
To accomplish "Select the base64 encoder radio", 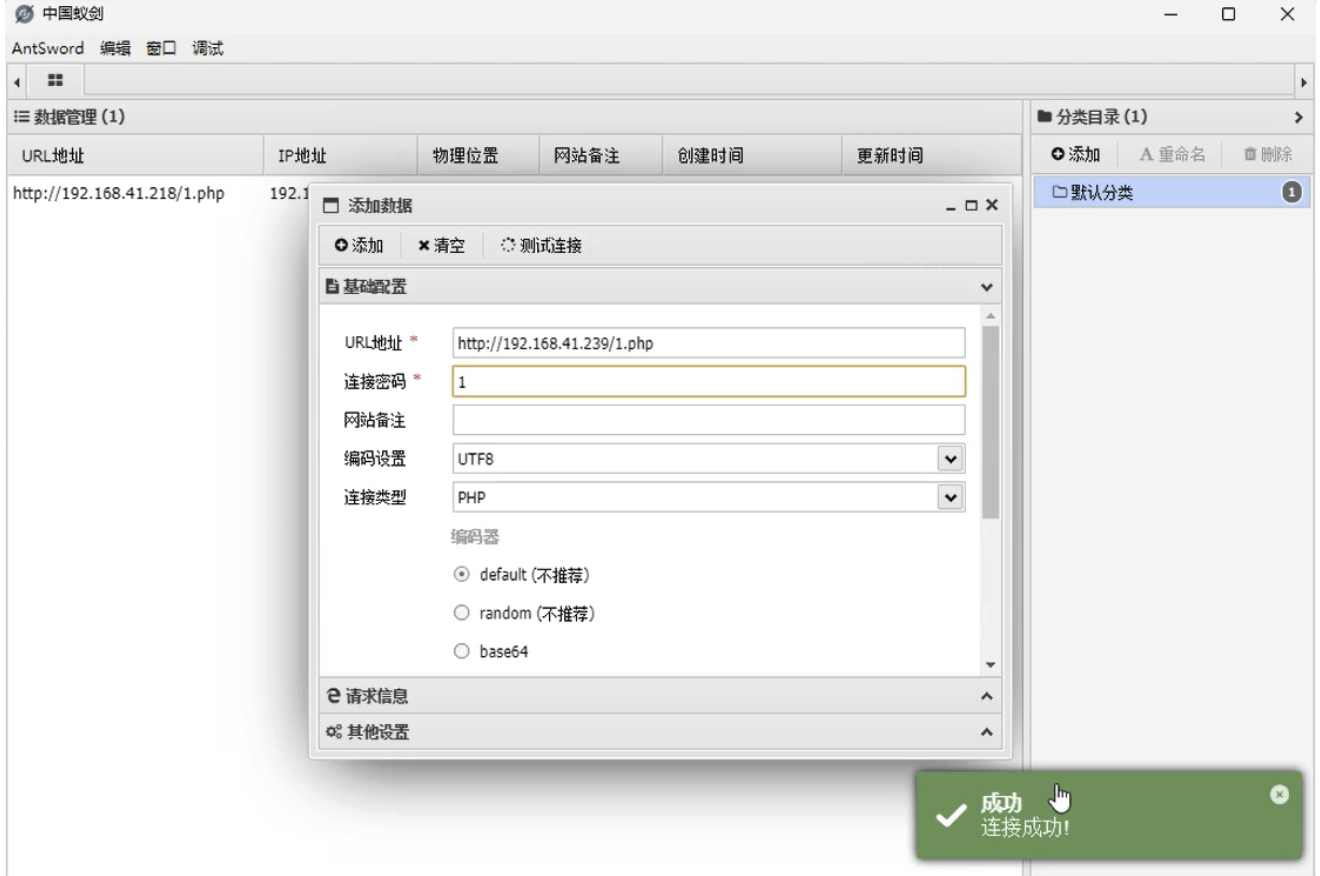I will (460, 651).
